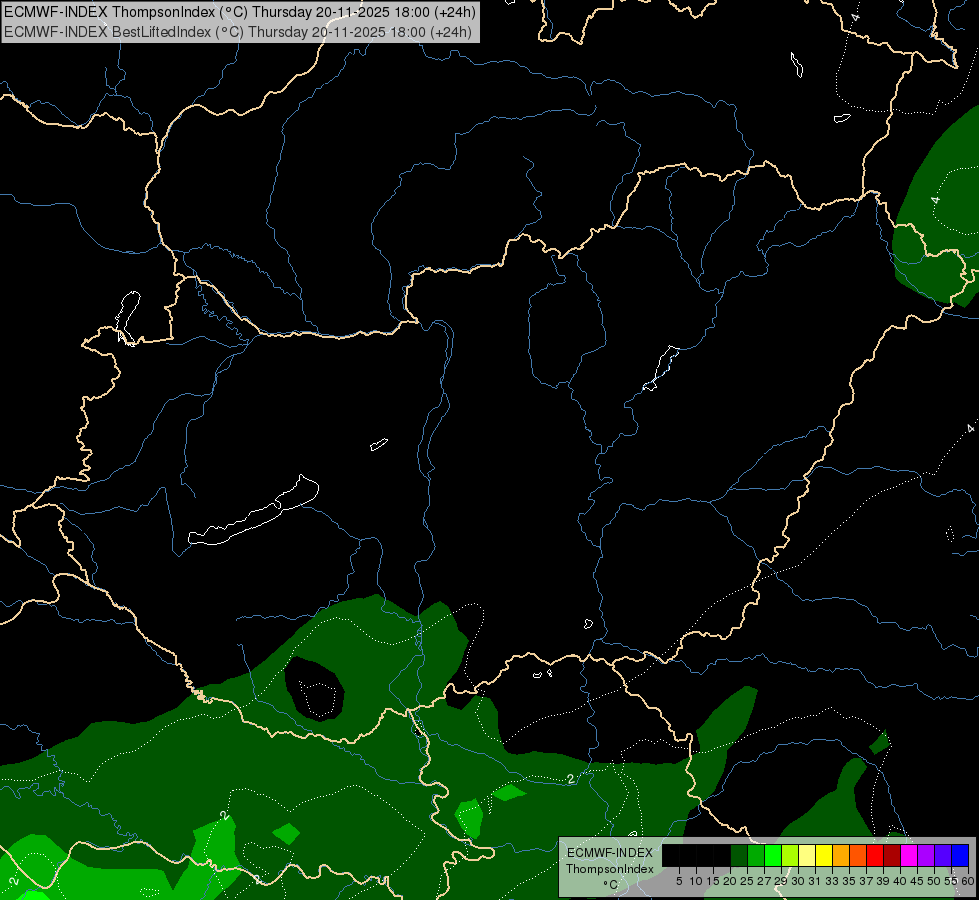
Task: Click the dark red 39–40 legend swatch
Action: (892, 855)
